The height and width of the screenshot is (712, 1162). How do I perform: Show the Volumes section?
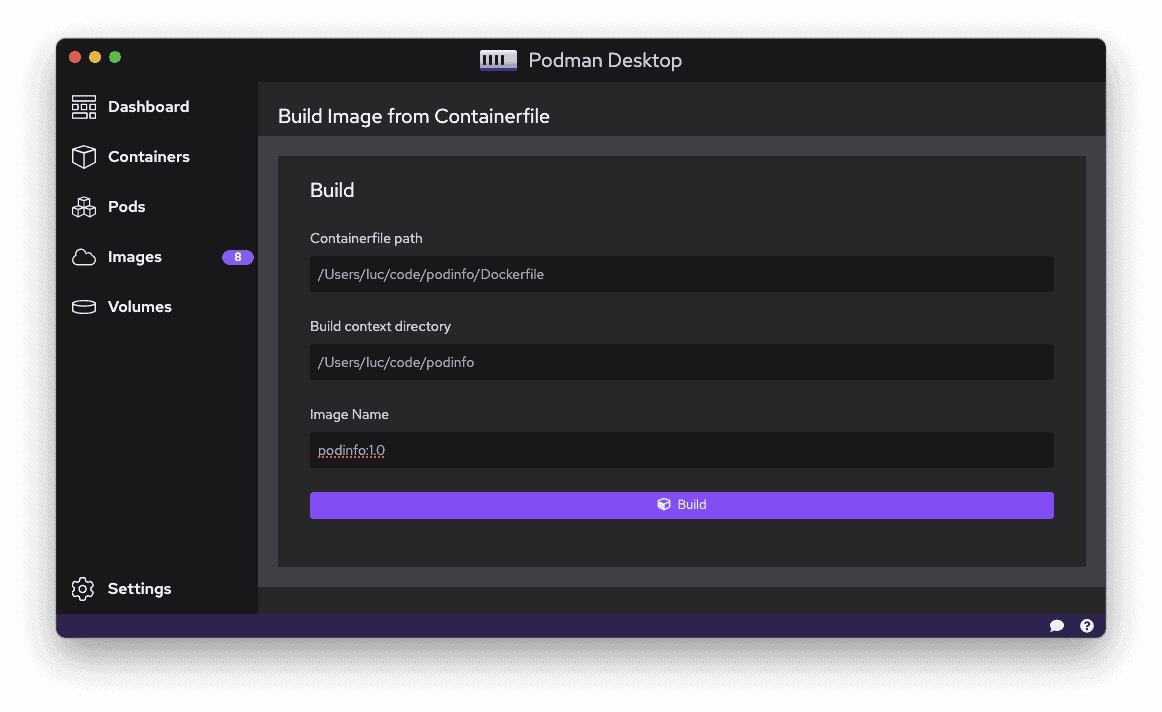140,307
